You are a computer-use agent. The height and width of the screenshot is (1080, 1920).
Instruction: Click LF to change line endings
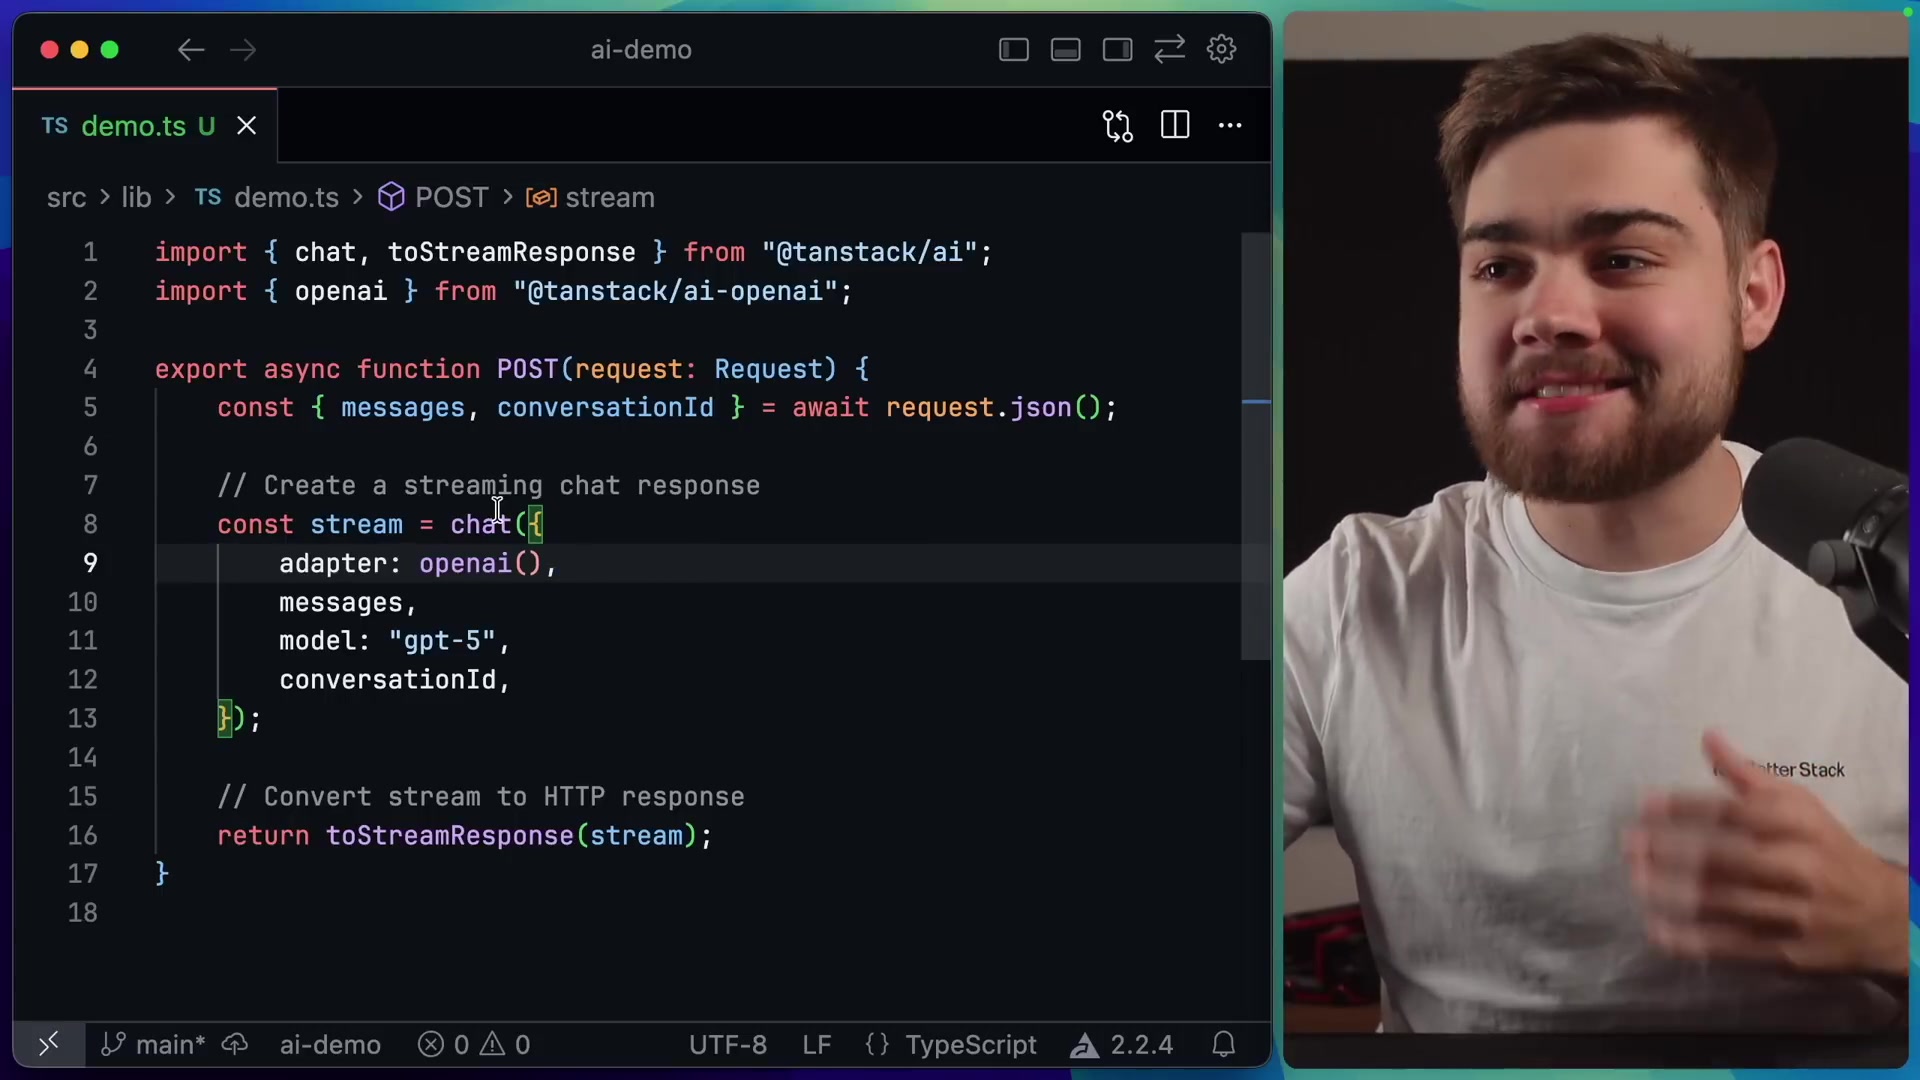click(x=816, y=1044)
